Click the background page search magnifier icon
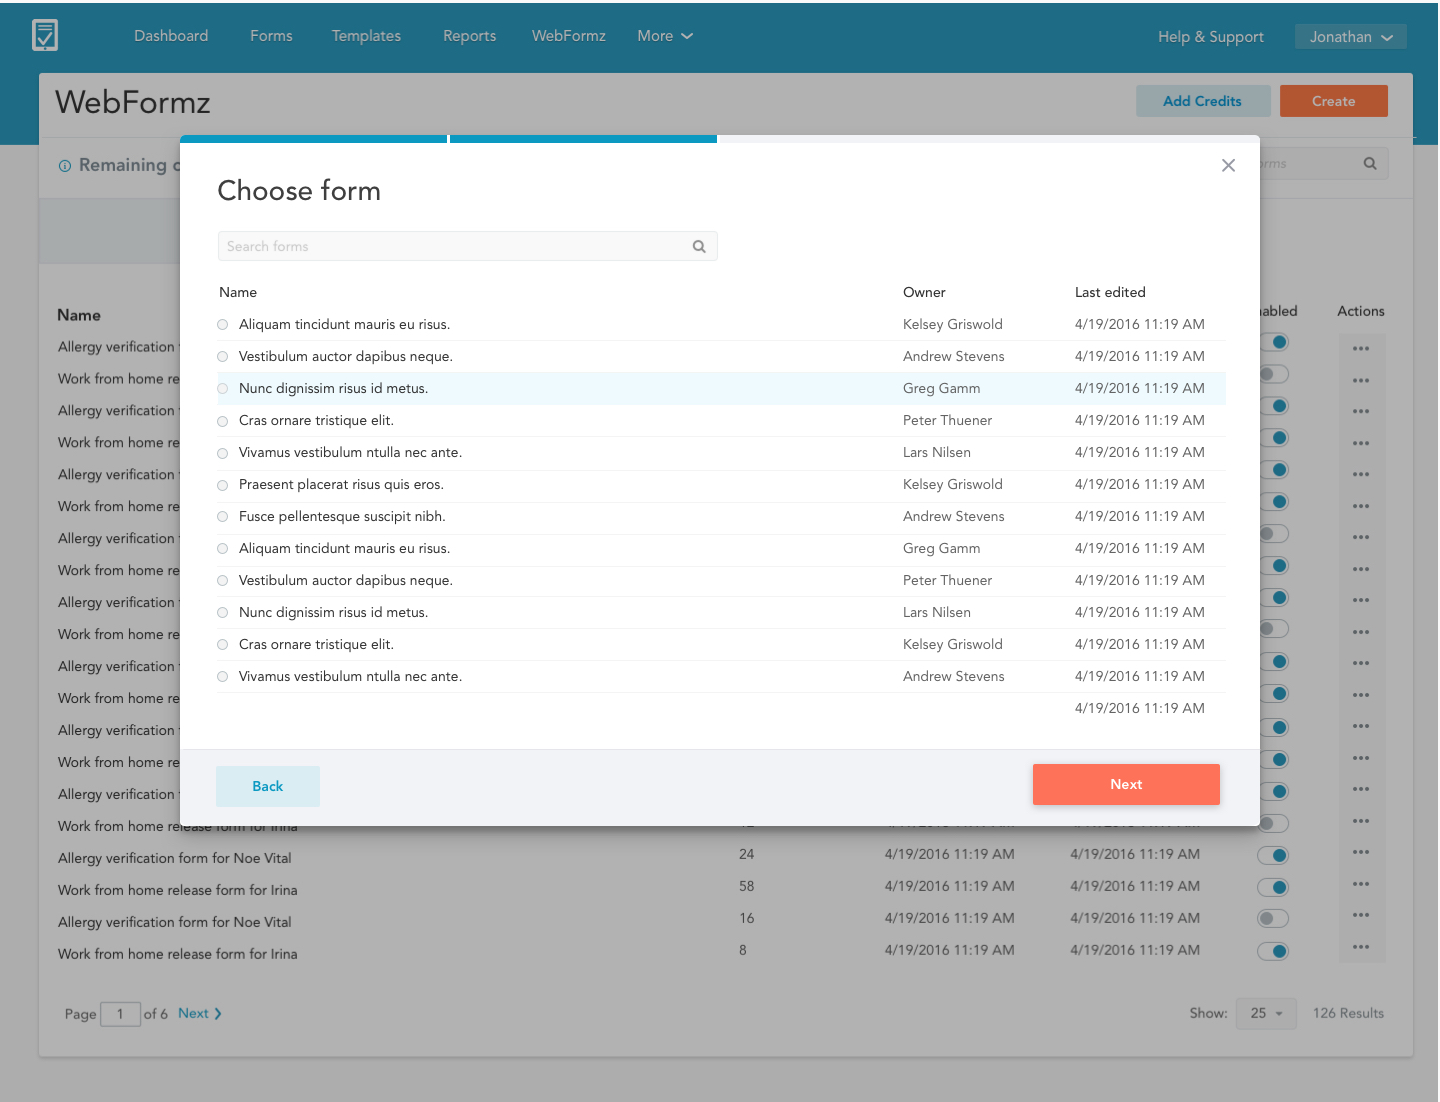 click(1370, 164)
